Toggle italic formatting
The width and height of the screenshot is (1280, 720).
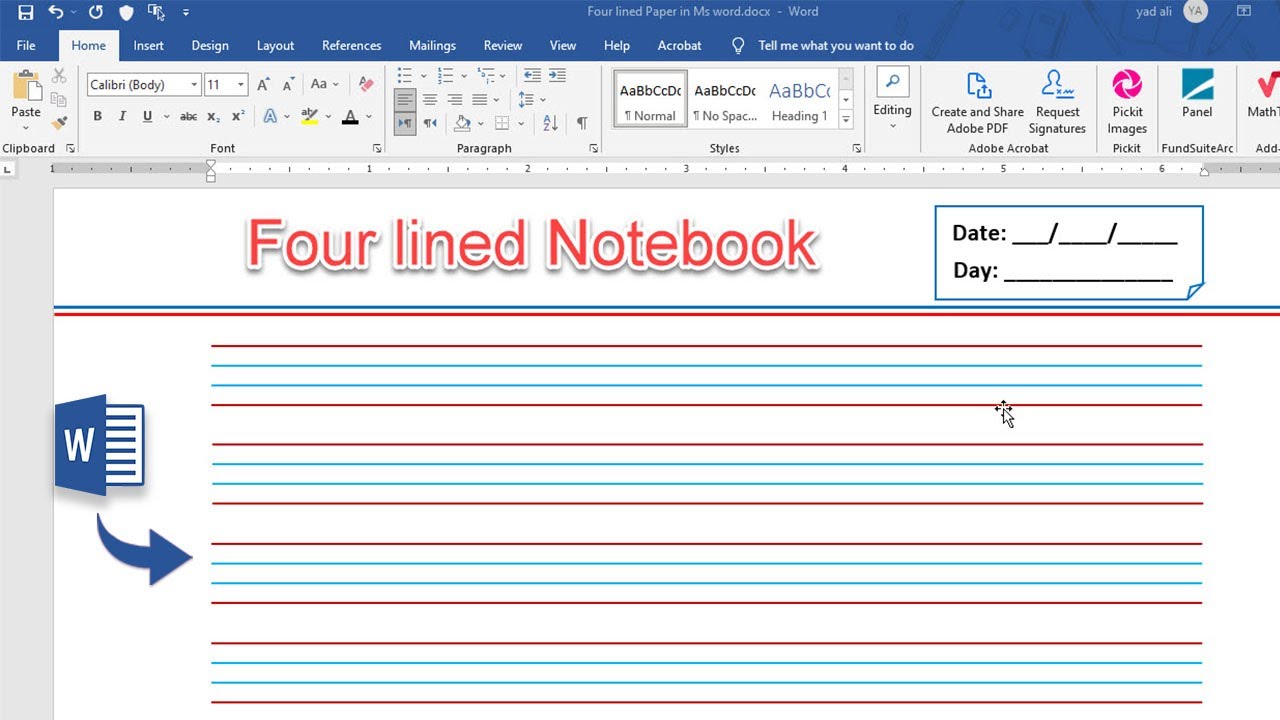pyautogui.click(x=122, y=117)
